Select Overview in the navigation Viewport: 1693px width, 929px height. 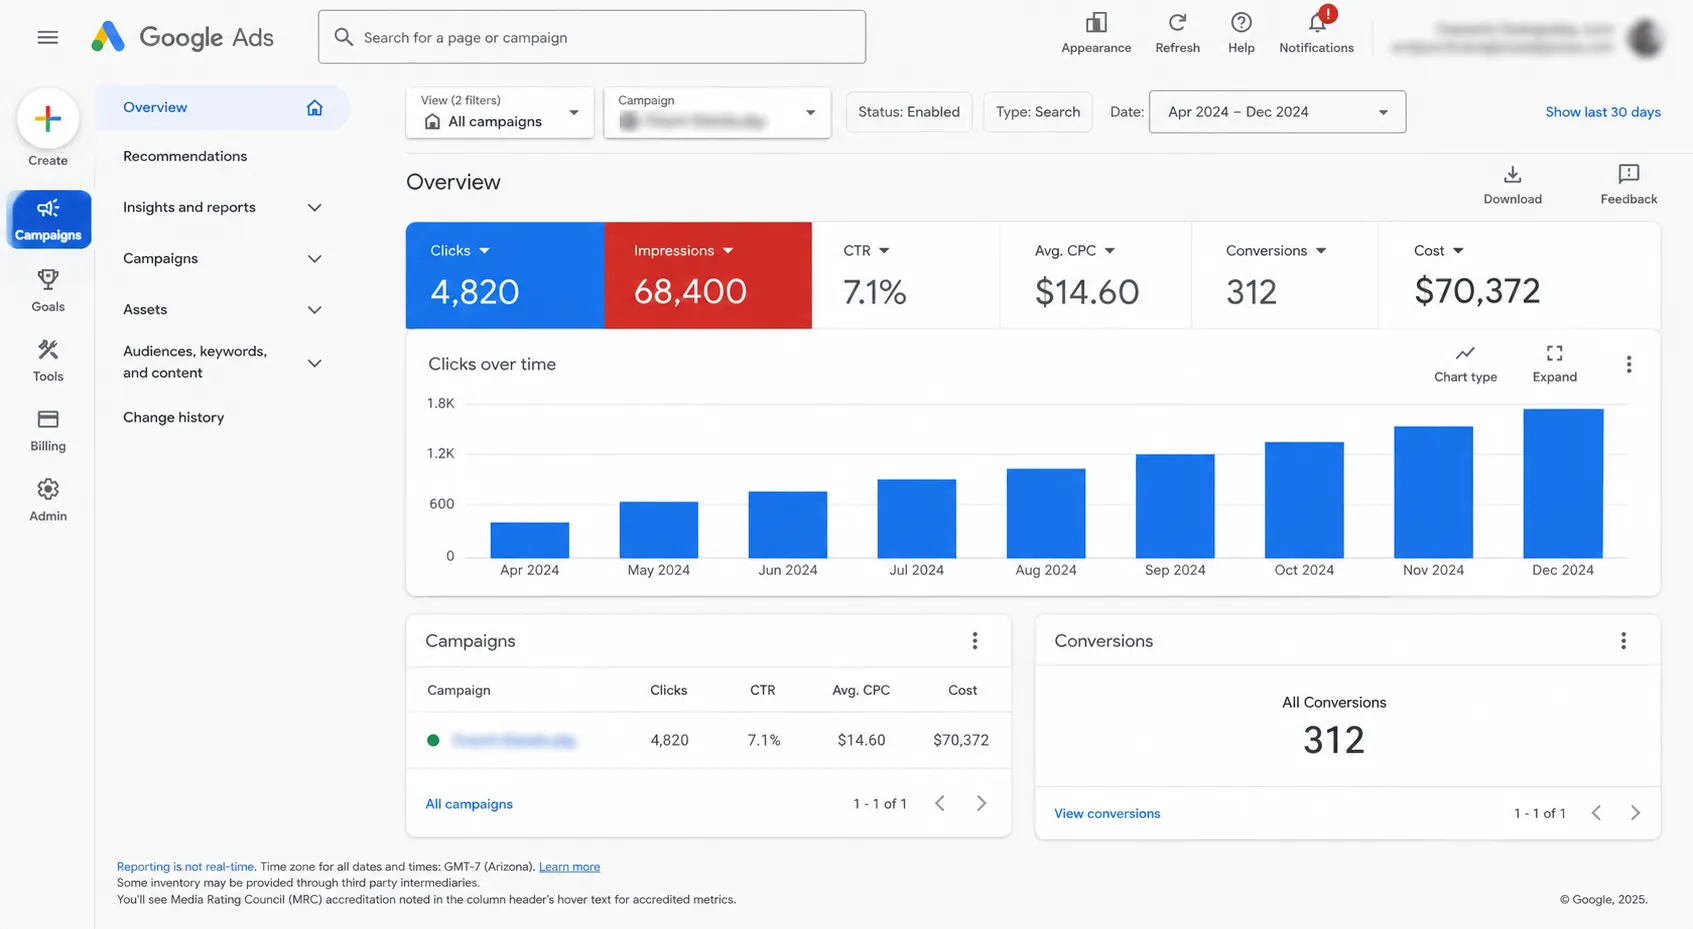[222, 107]
